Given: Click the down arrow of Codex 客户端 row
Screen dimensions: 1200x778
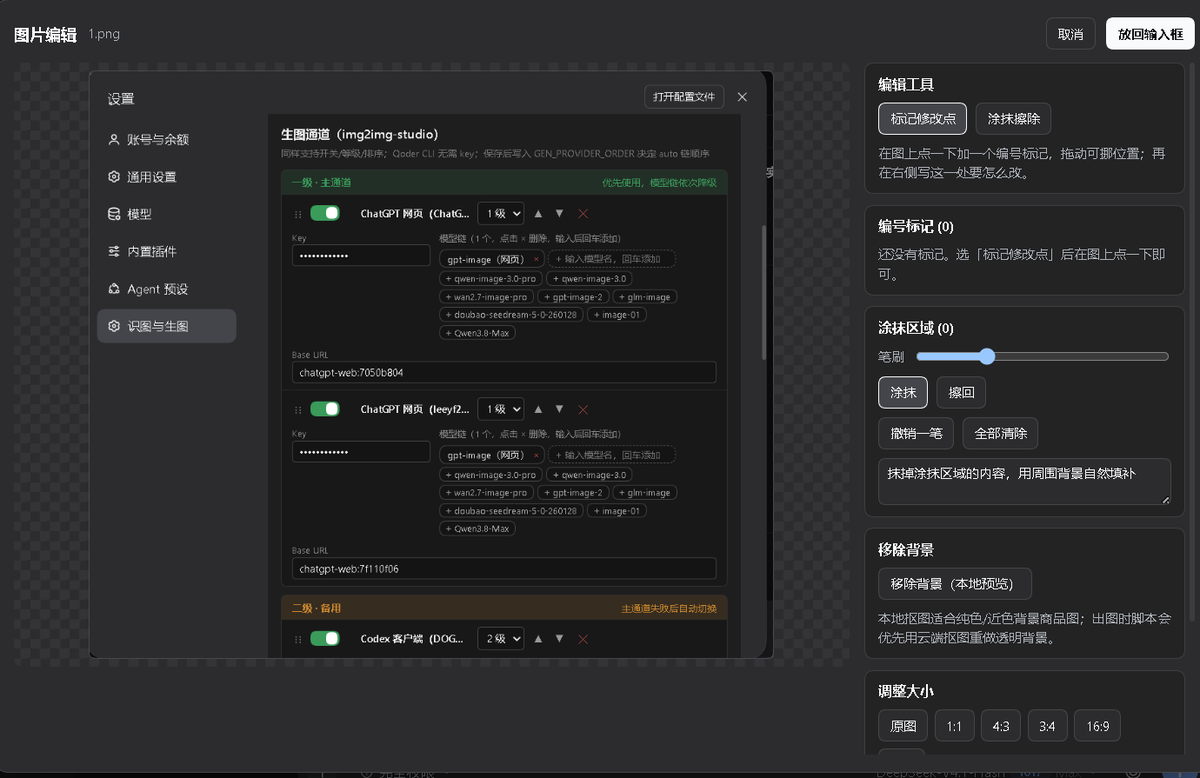Looking at the screenshot, I should point(559,639).
